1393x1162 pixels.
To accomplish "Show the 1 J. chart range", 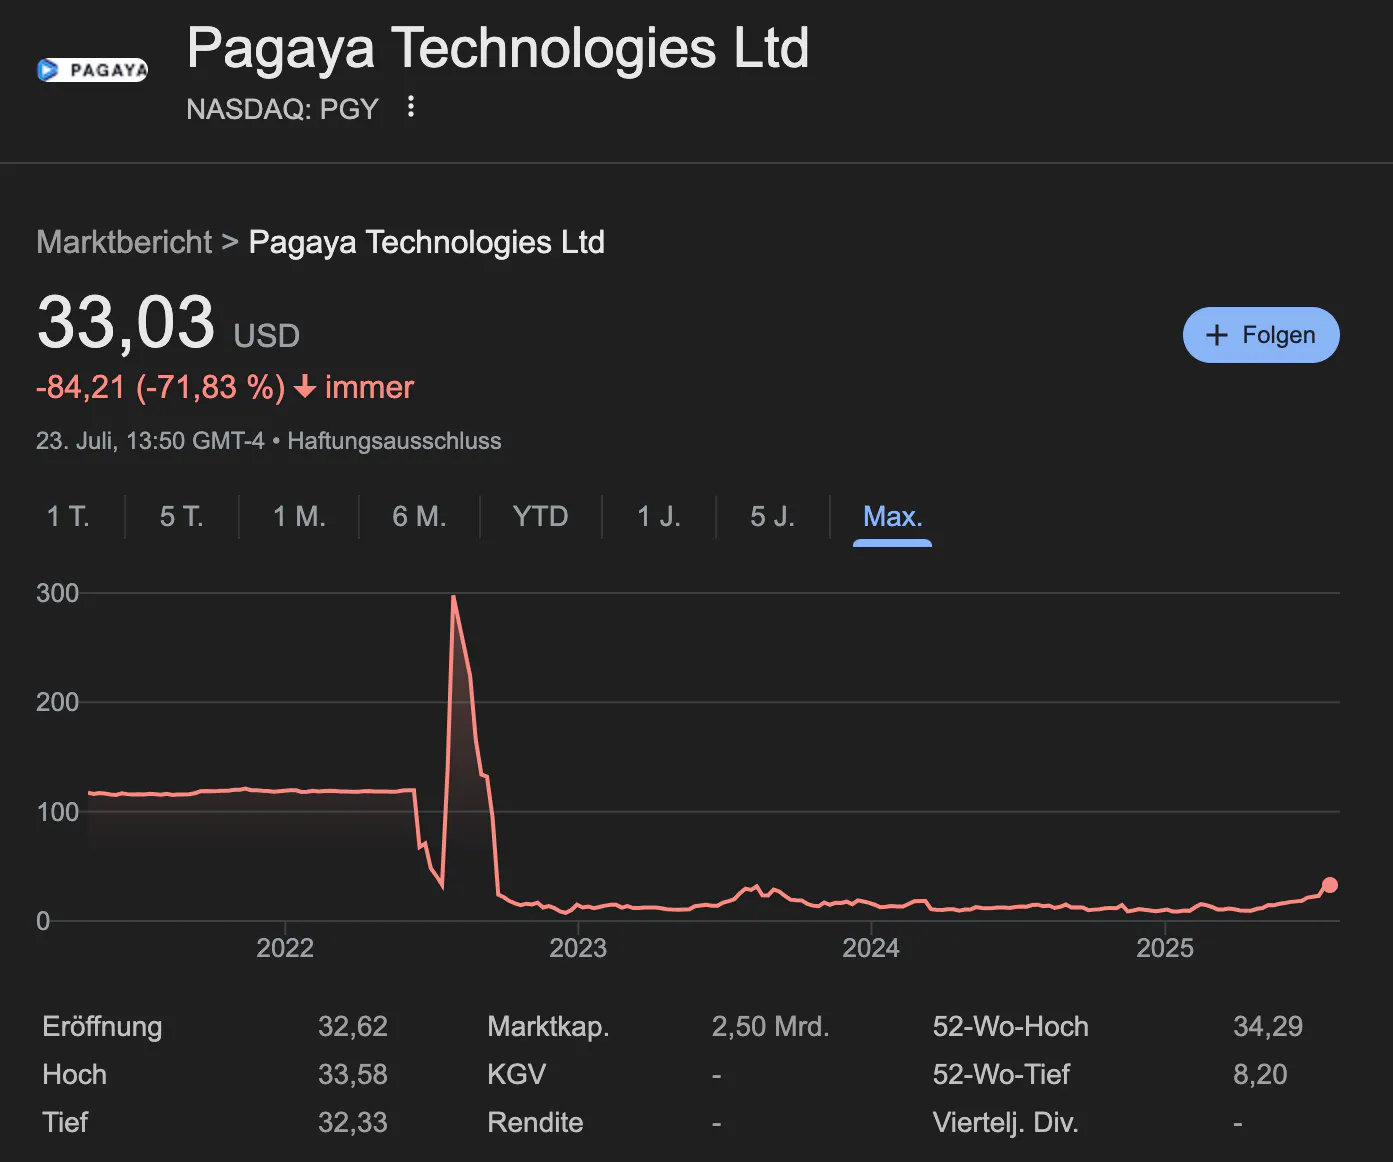I will click(659, 516).
